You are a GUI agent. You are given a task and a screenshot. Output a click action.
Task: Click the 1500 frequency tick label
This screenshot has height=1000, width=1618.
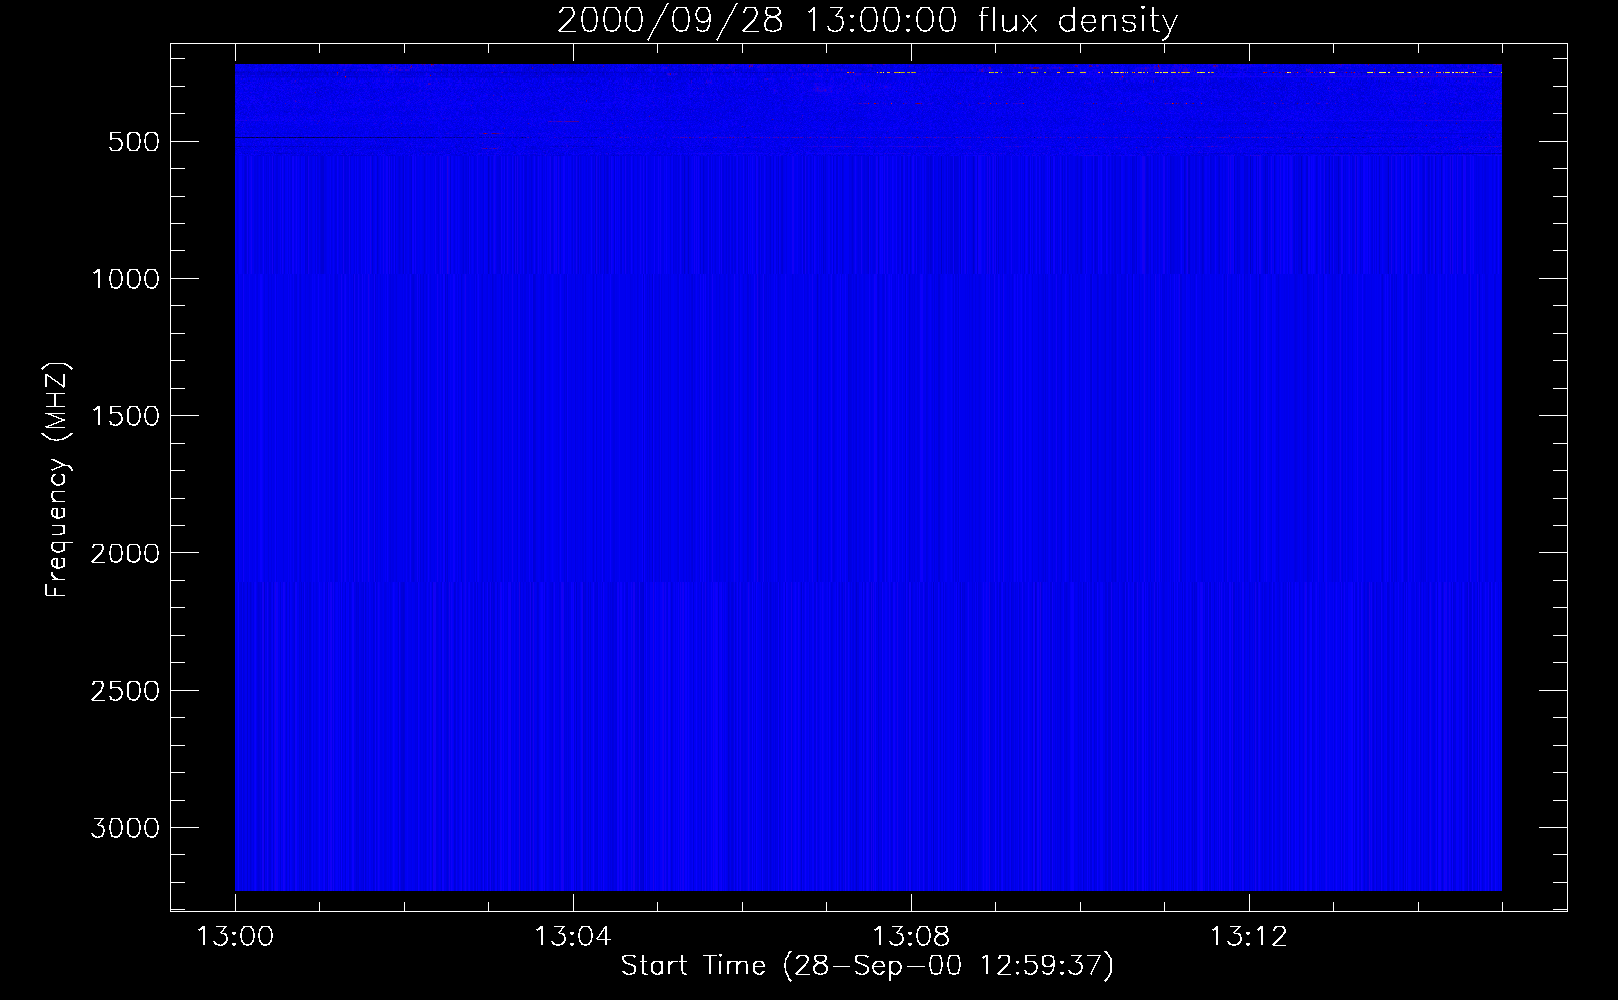tap(125, 416)
